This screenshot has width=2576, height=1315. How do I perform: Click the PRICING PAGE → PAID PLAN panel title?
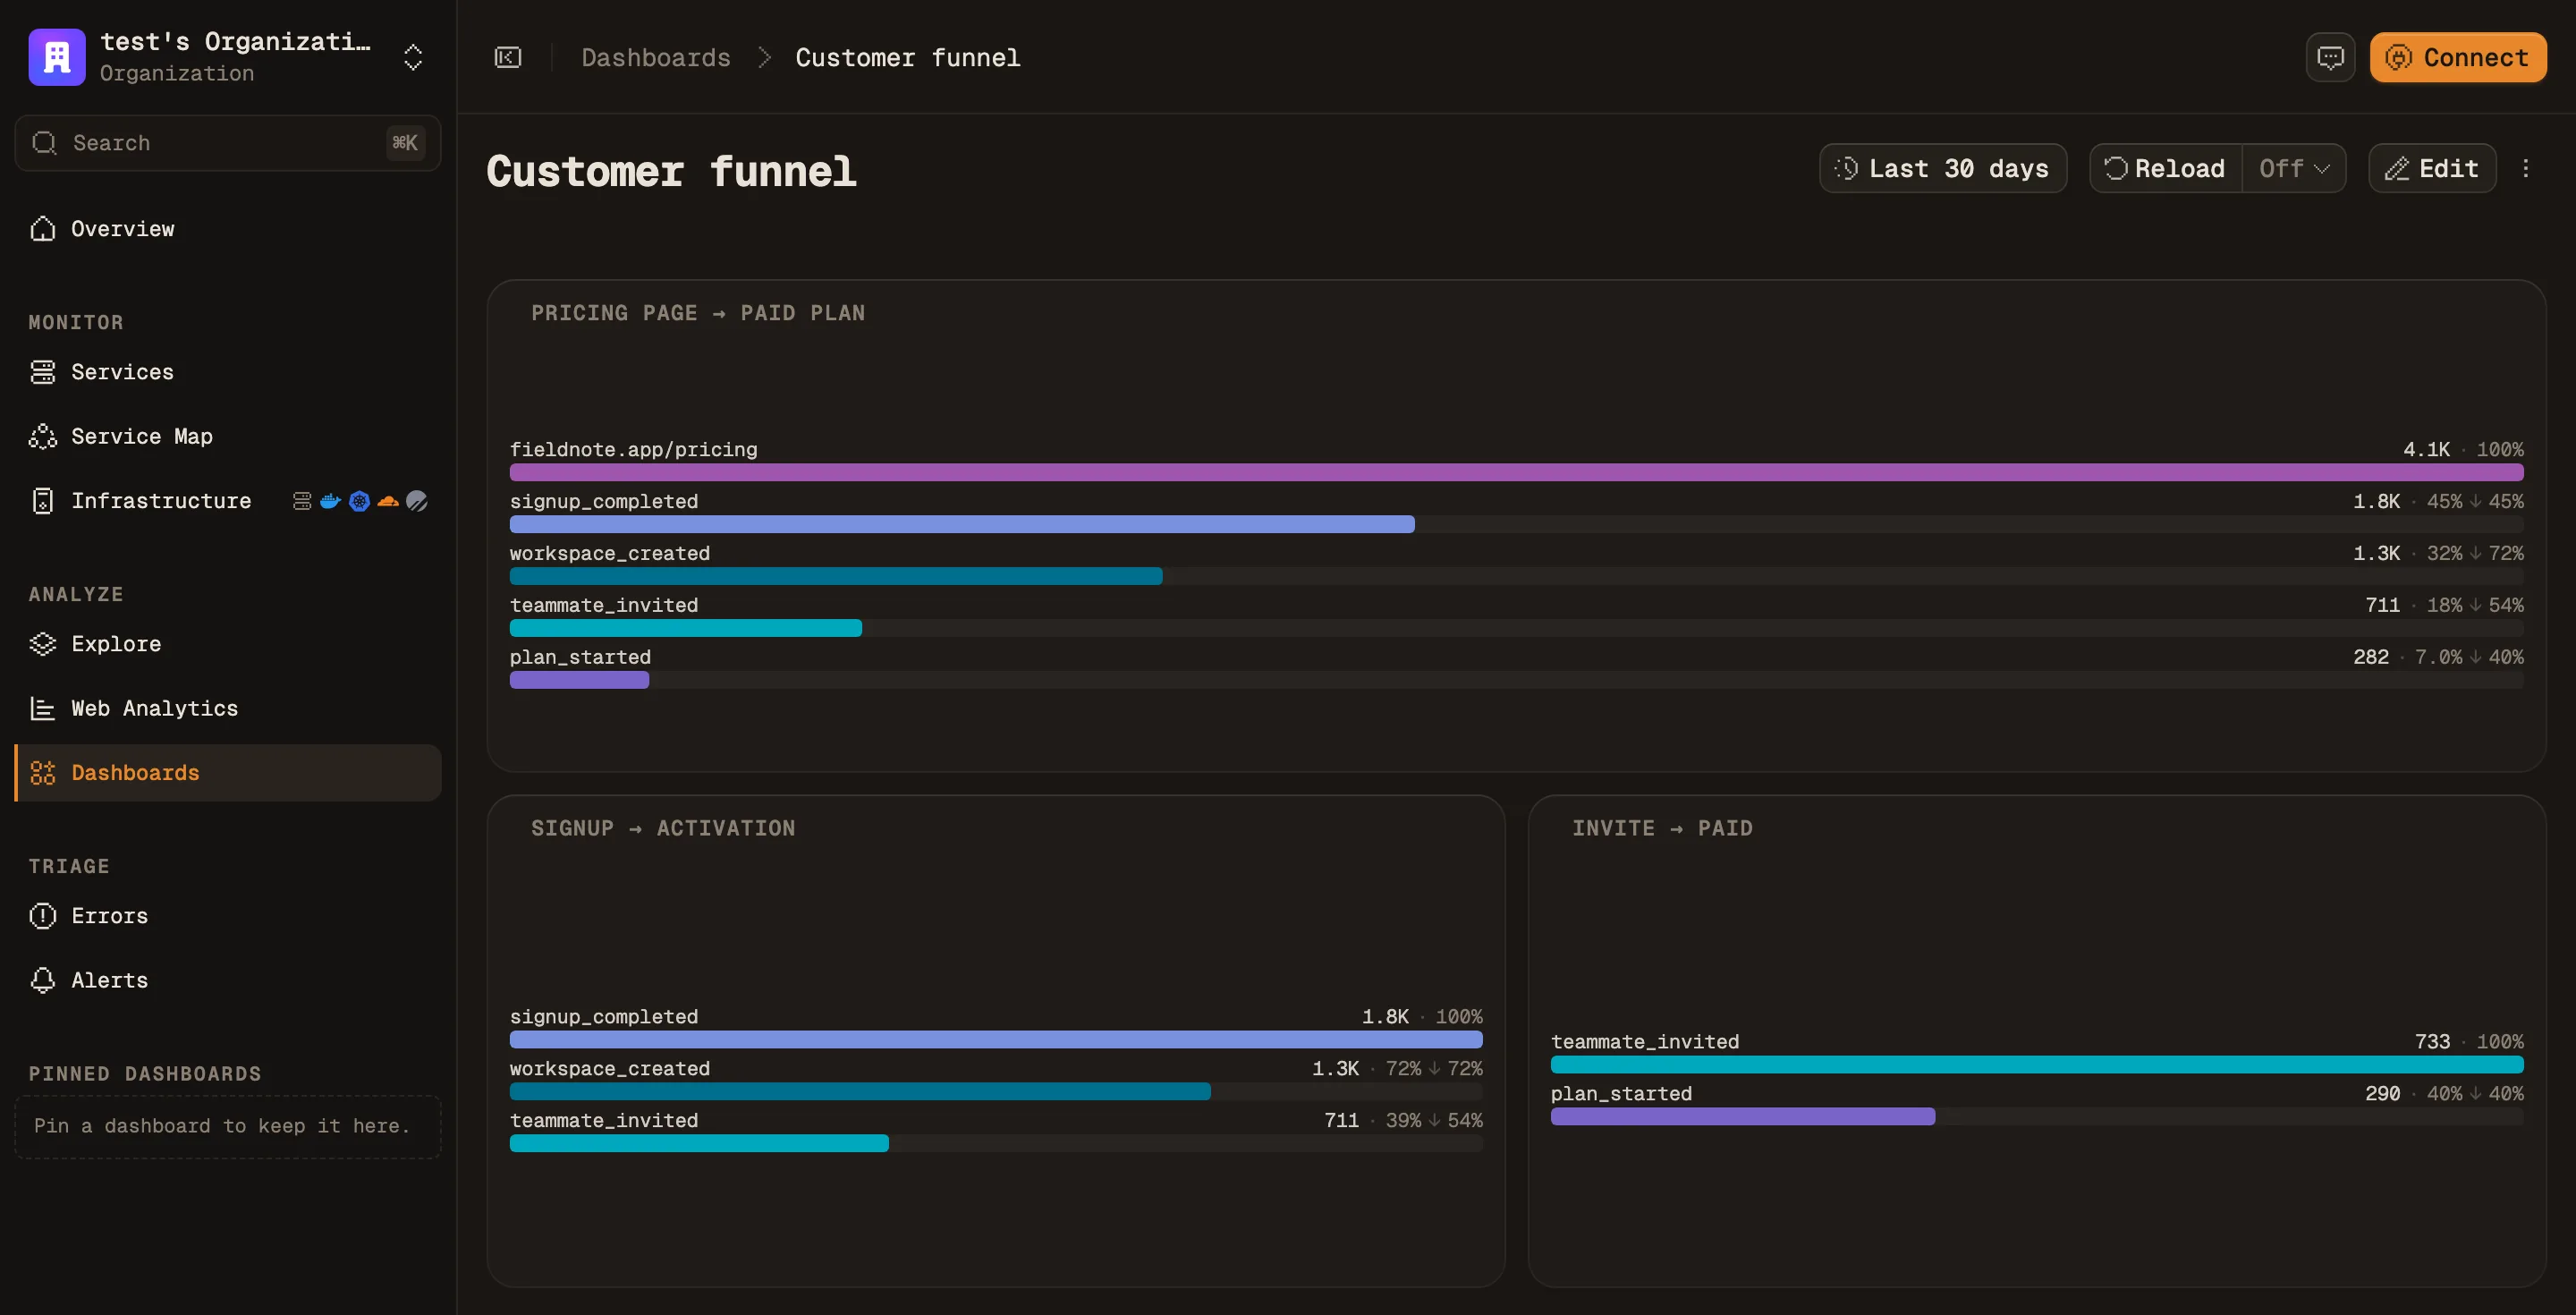698,313
